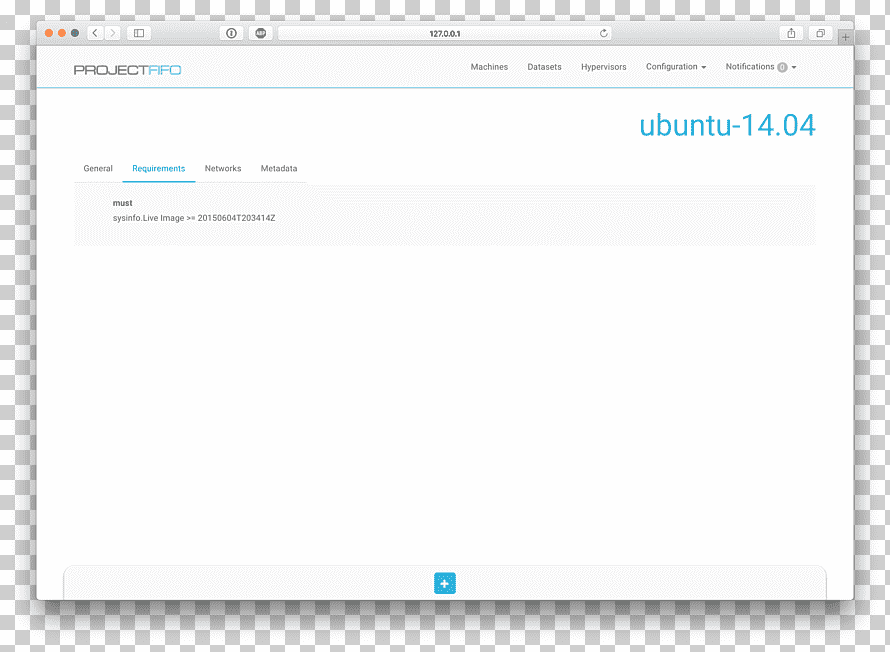Click the 'must' requirement label
This screenshot has height=652, width=890.
[123, 203]
